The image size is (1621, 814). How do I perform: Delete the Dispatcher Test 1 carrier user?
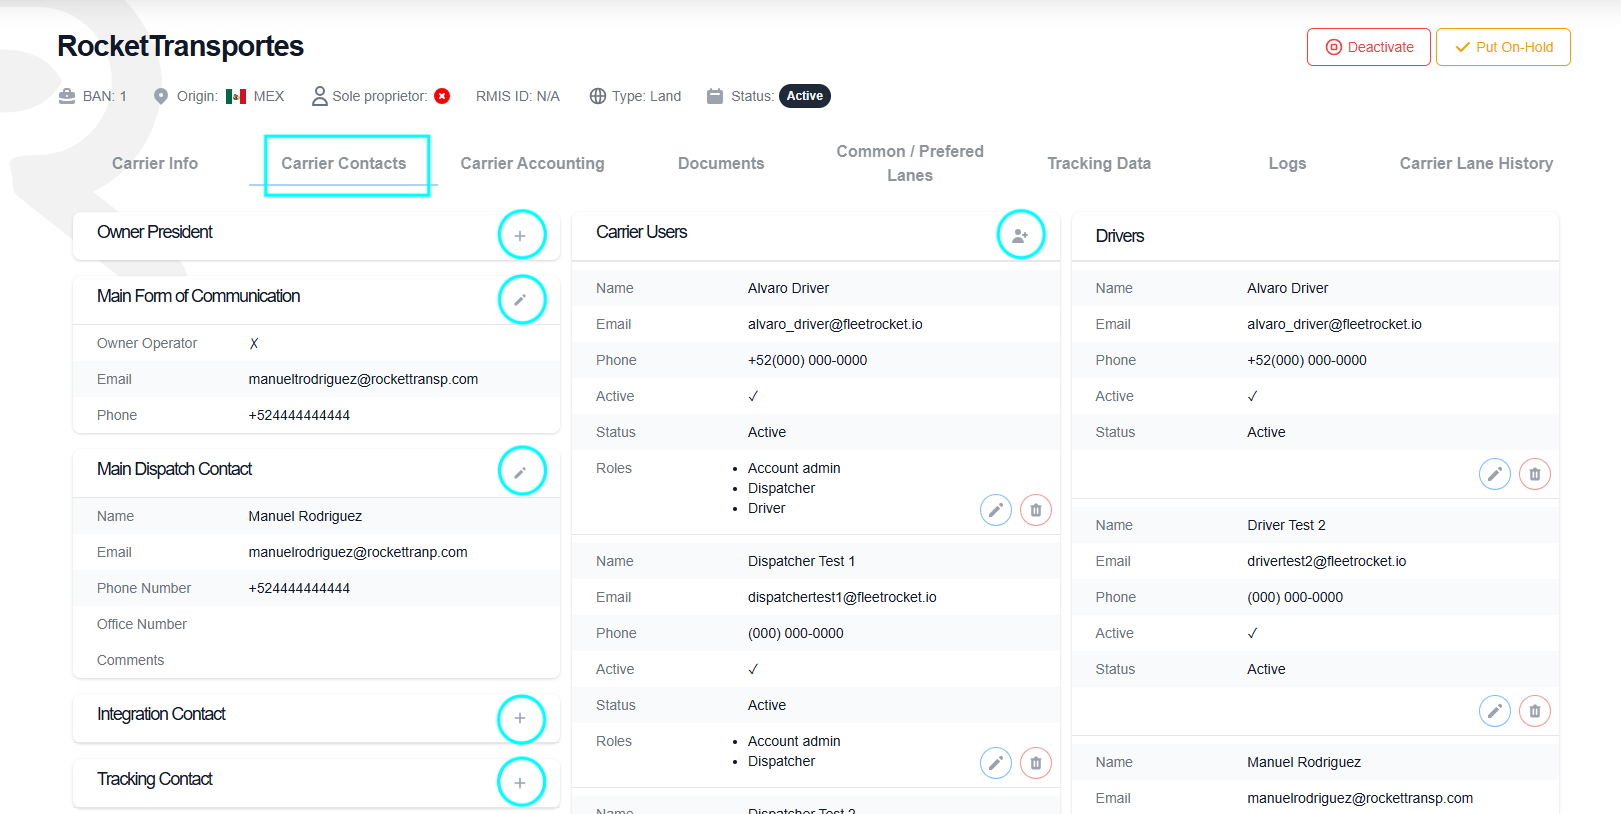click(x=1036, y=763)
